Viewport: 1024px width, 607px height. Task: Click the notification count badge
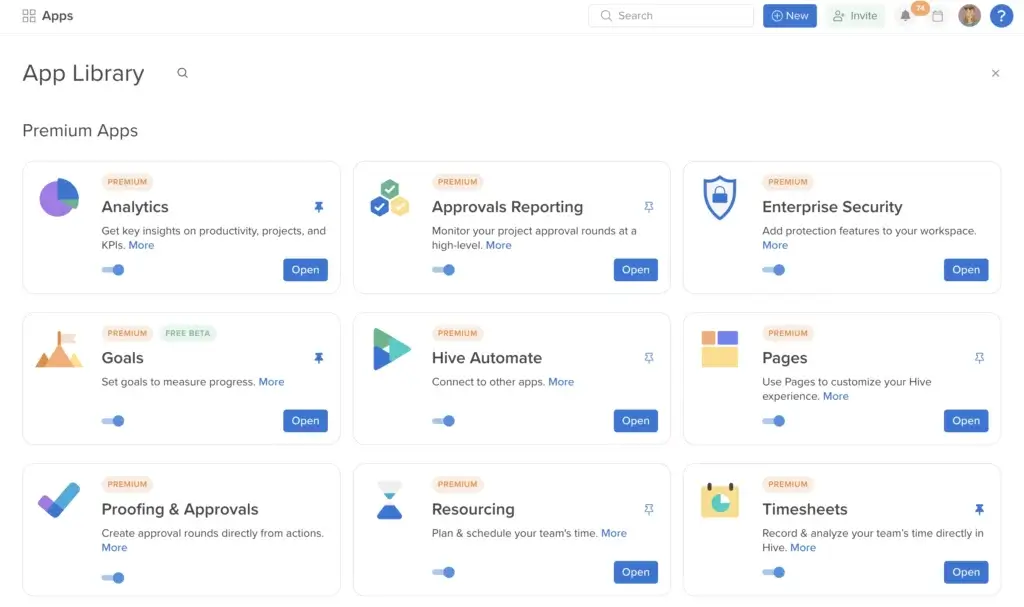tap(920, 8)
